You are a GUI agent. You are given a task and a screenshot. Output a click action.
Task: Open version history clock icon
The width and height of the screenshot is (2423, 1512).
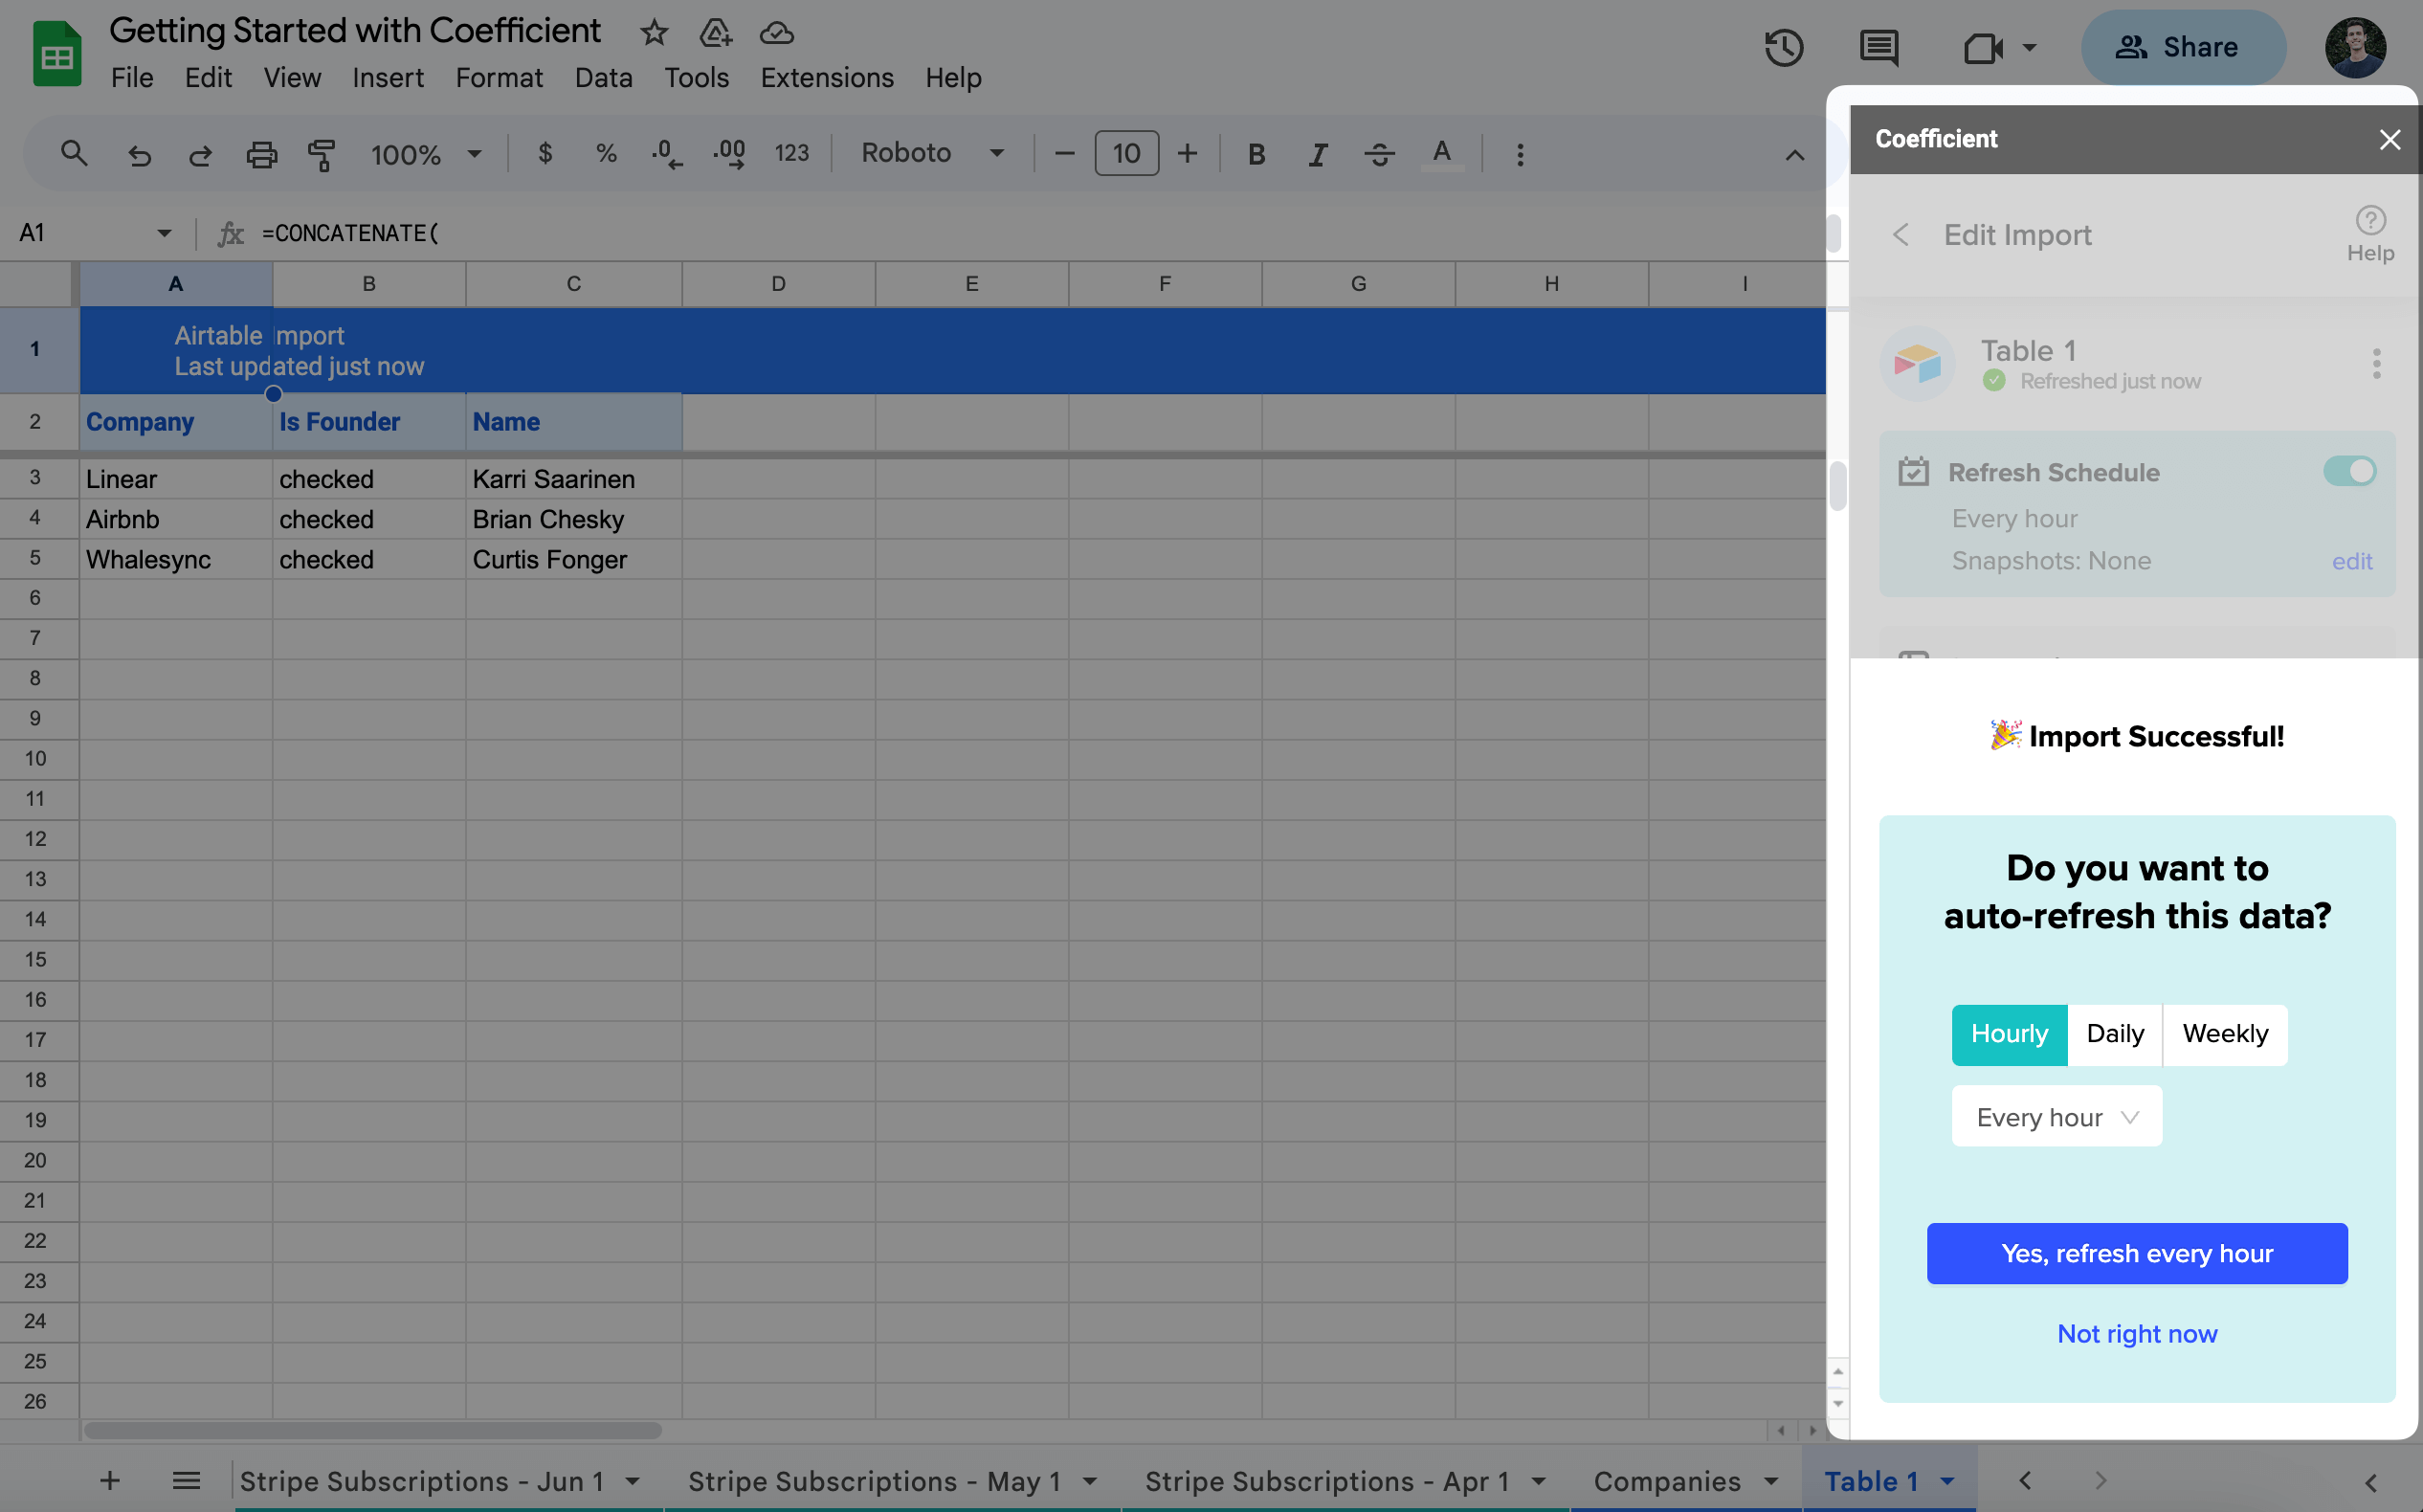[x=1784, y=47]
